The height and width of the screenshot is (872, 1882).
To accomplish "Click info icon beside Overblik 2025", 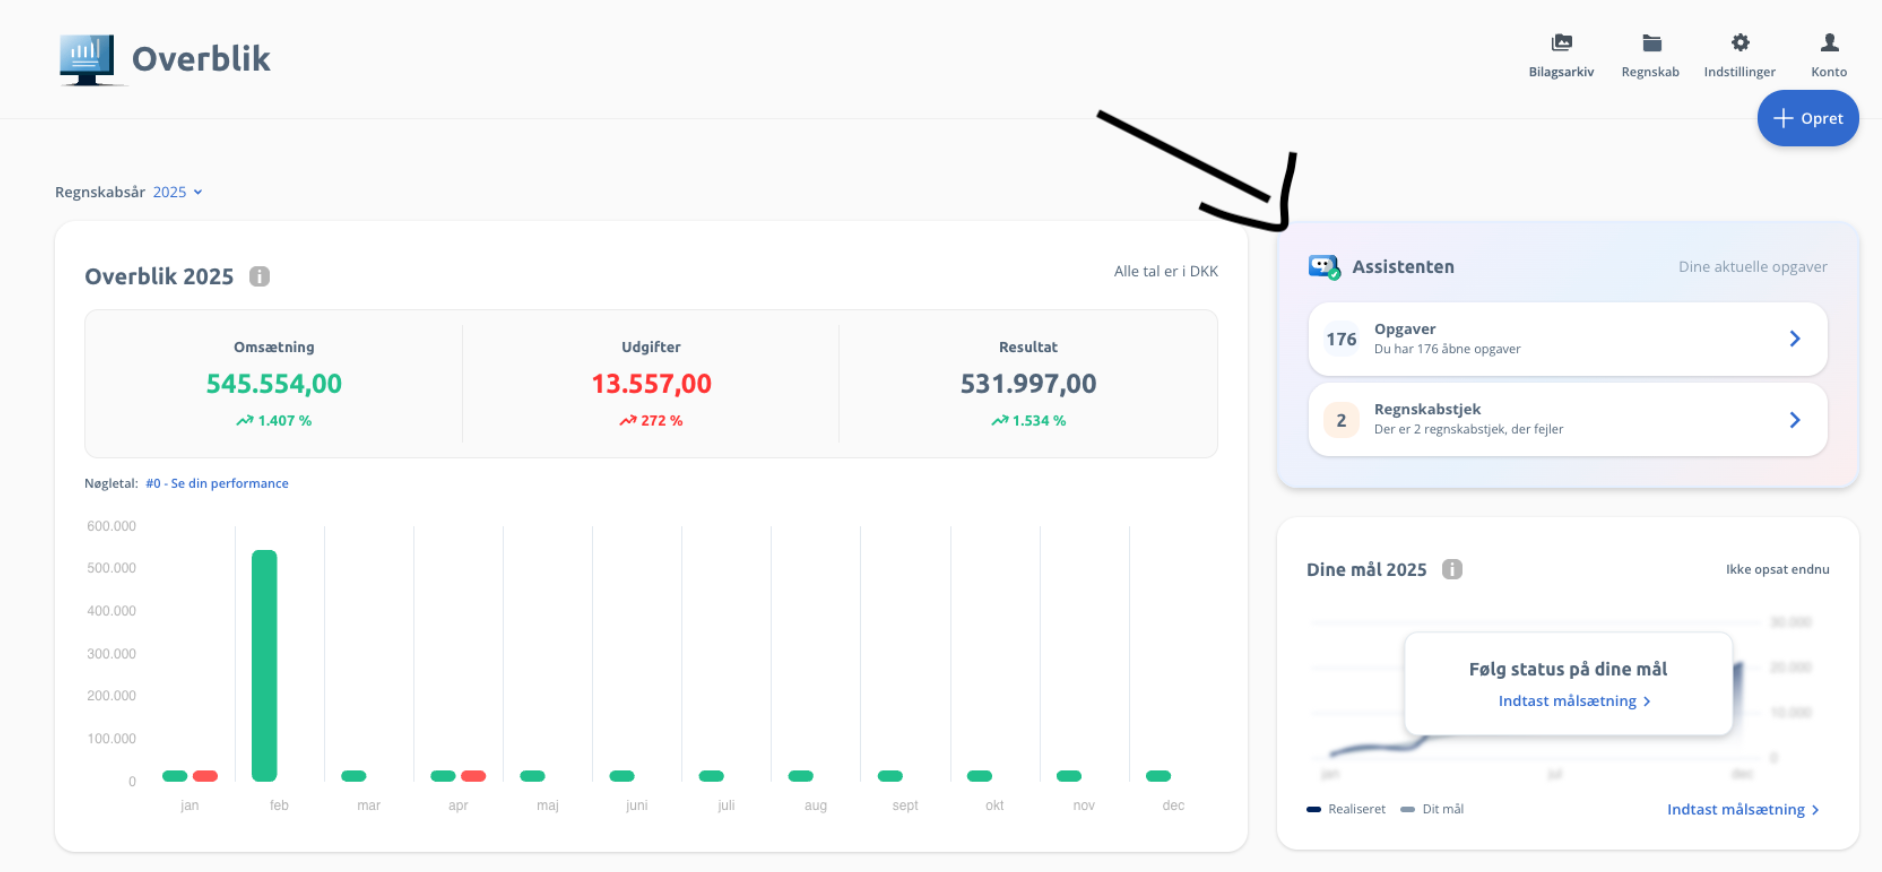I will (x=259, y=277).
